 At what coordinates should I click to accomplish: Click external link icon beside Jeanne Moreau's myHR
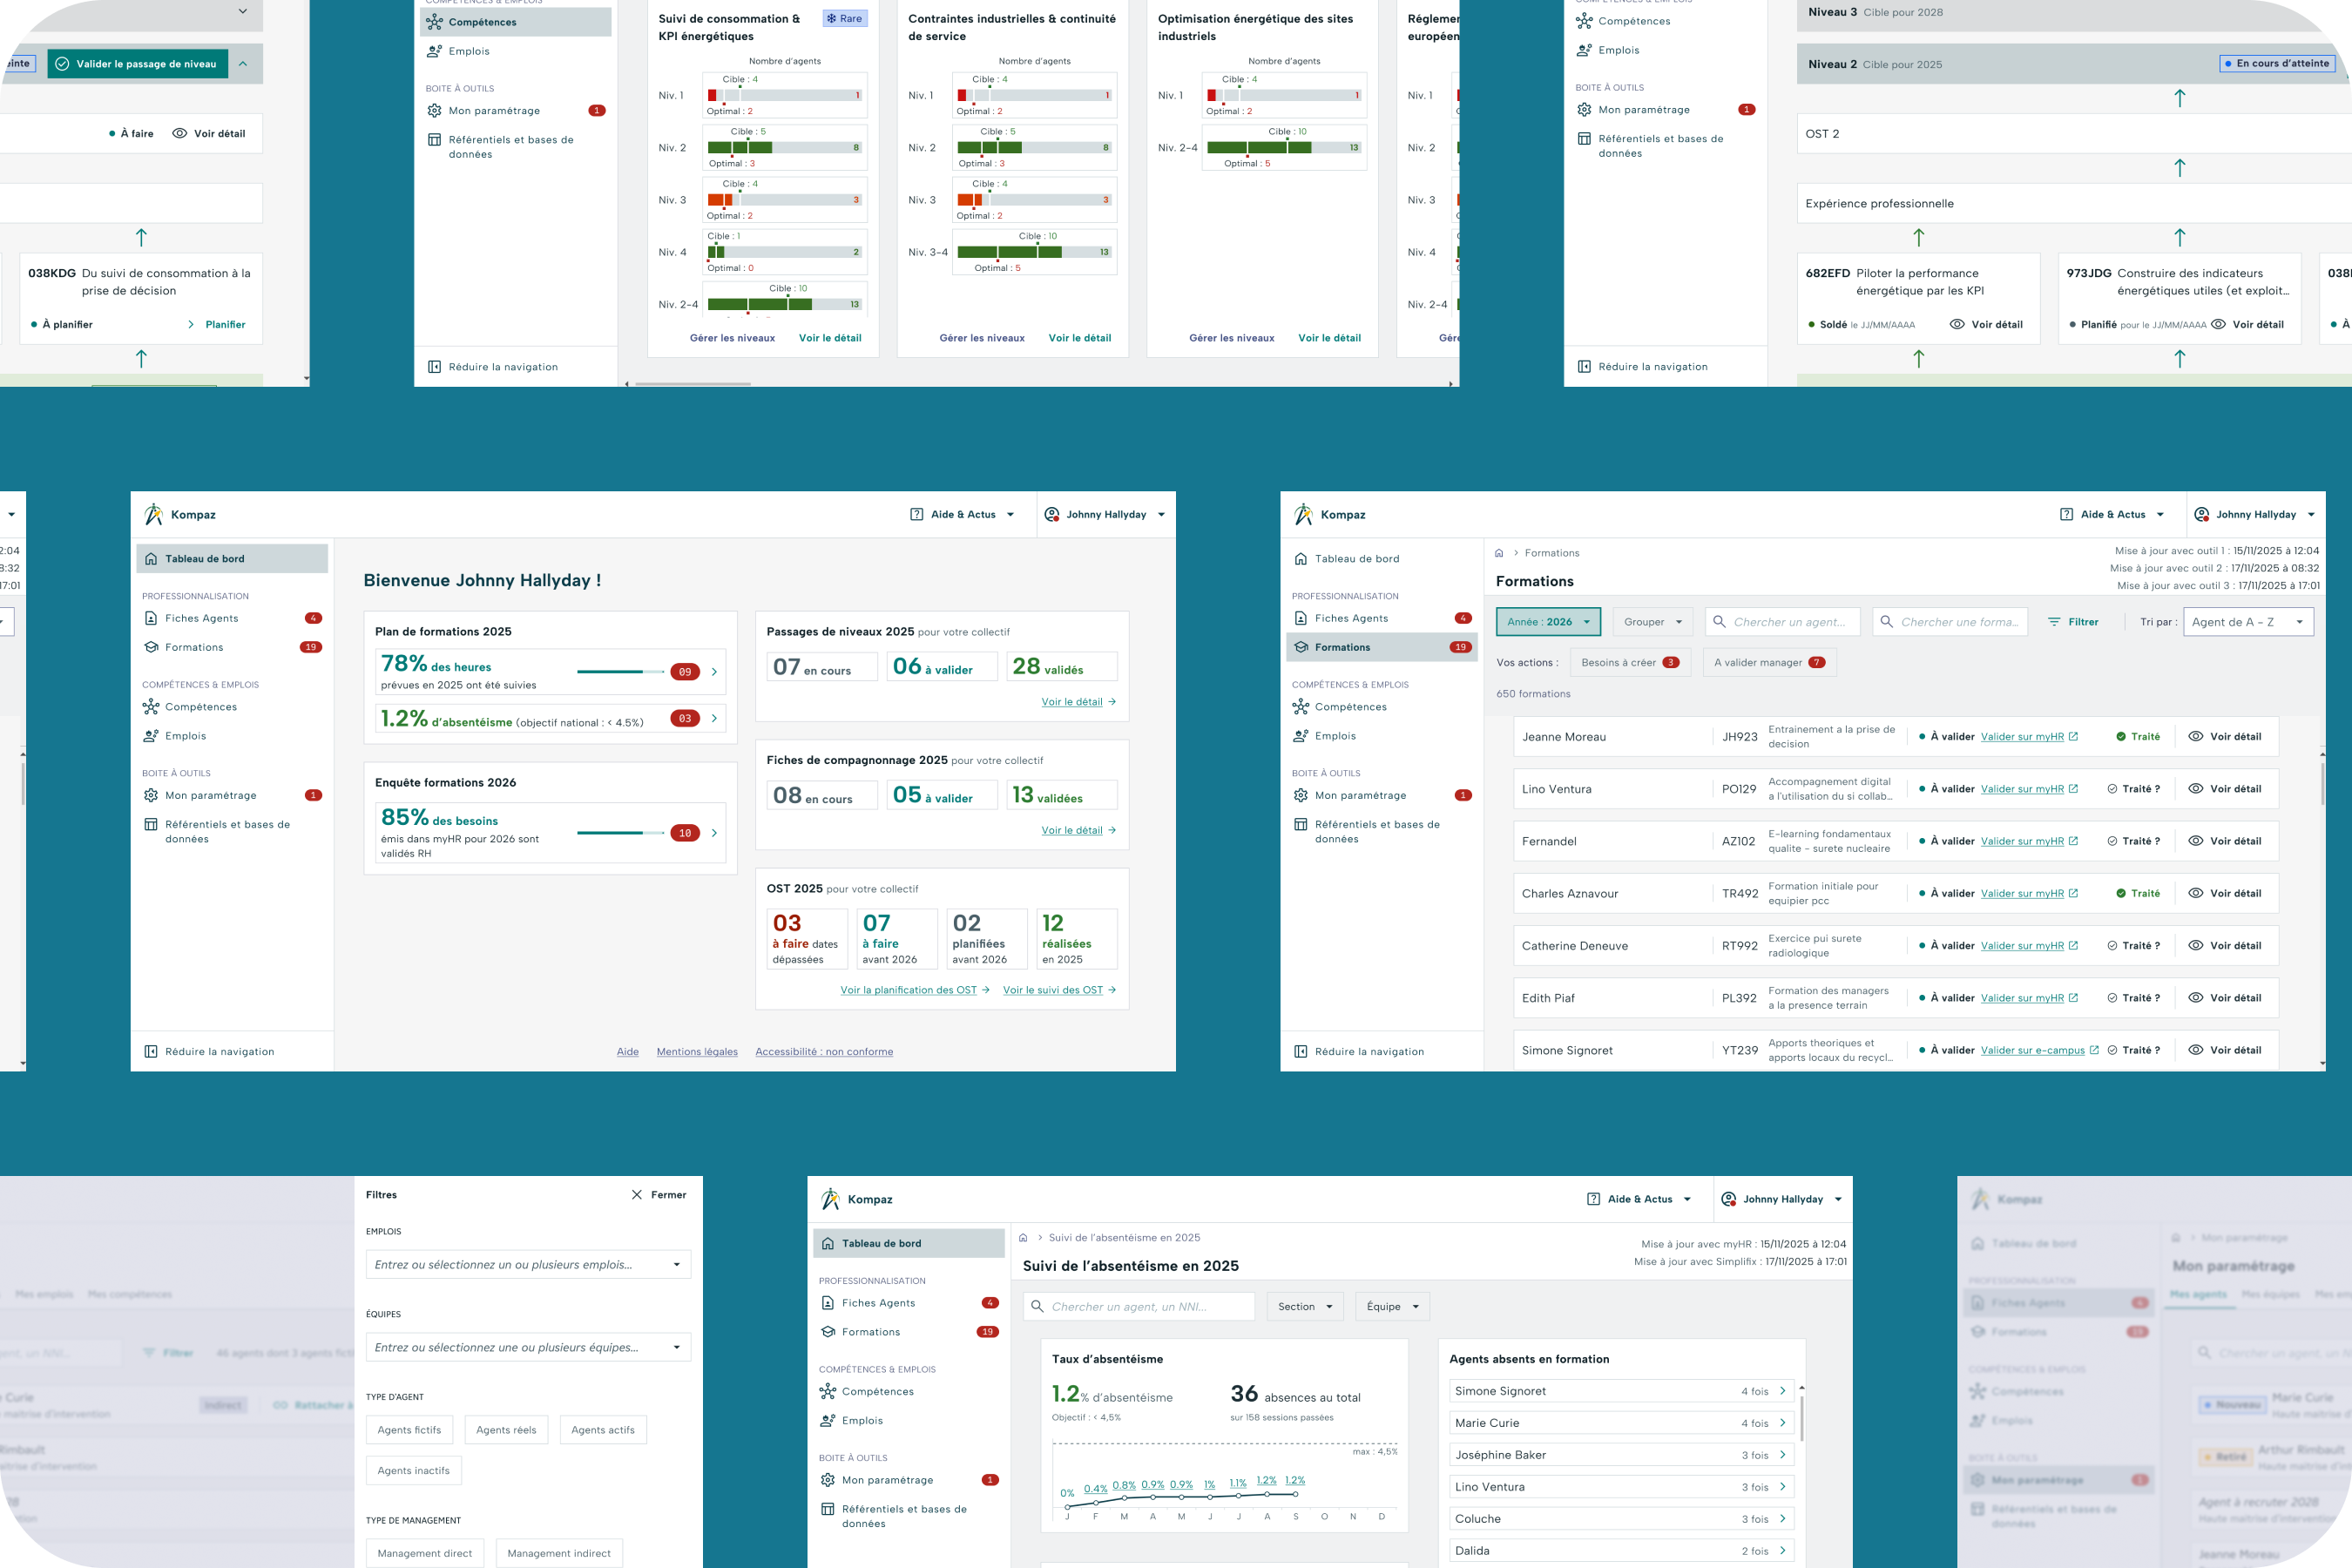point(2073,737)
